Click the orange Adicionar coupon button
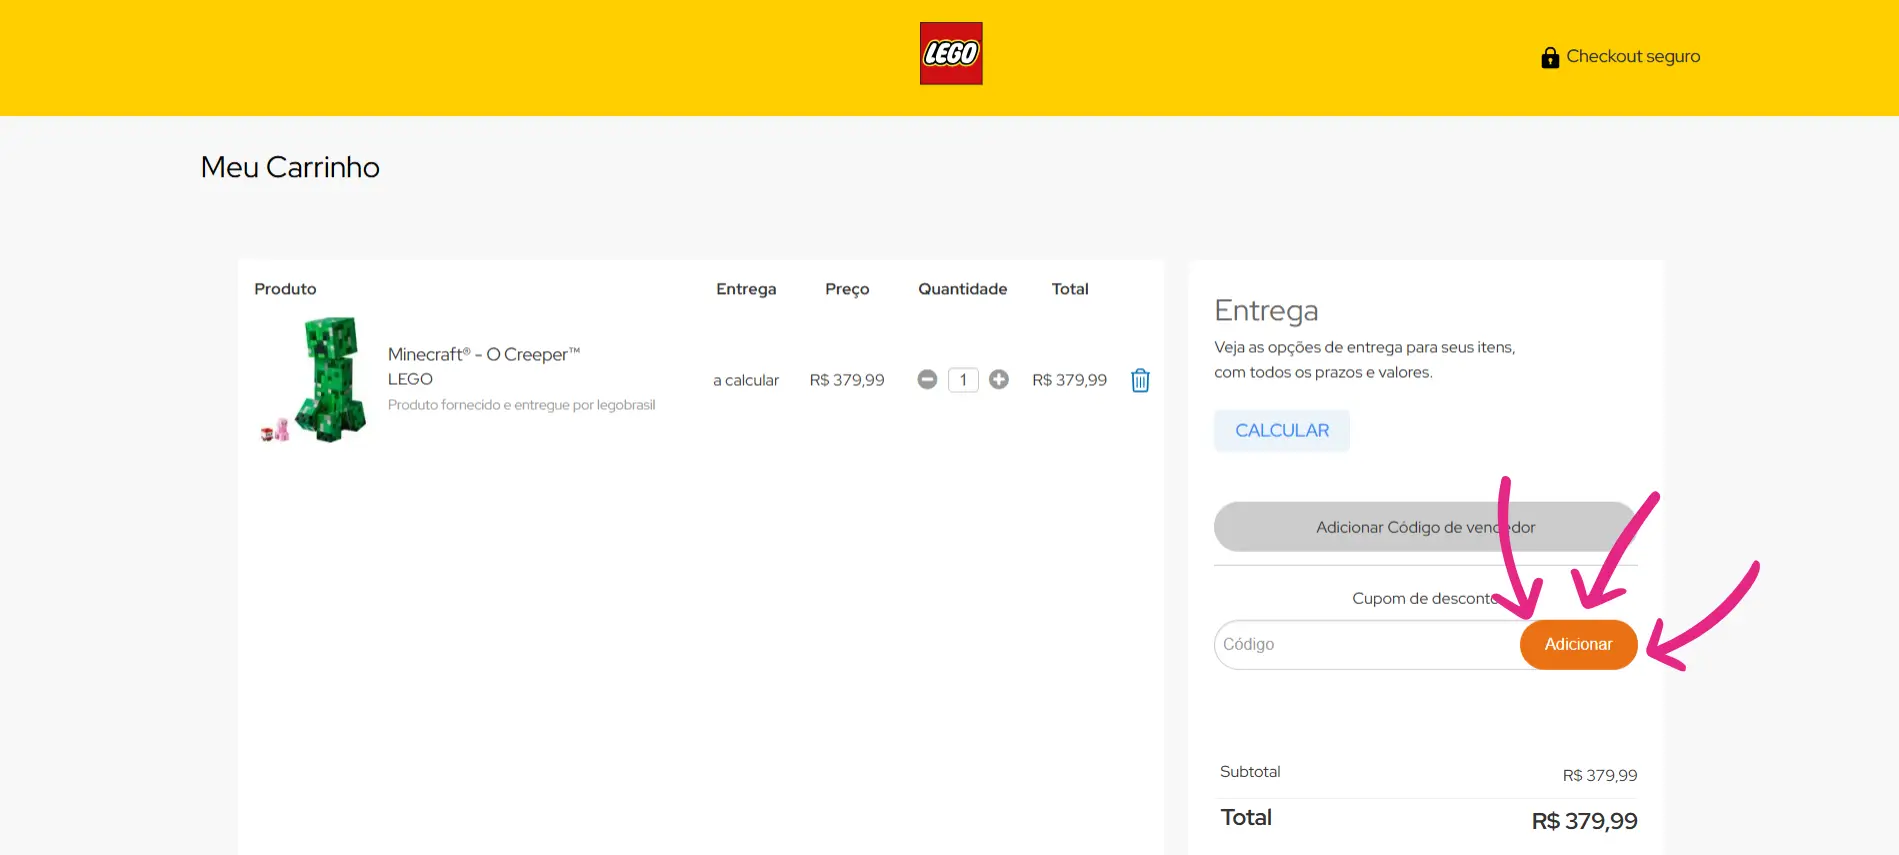 1579,645
